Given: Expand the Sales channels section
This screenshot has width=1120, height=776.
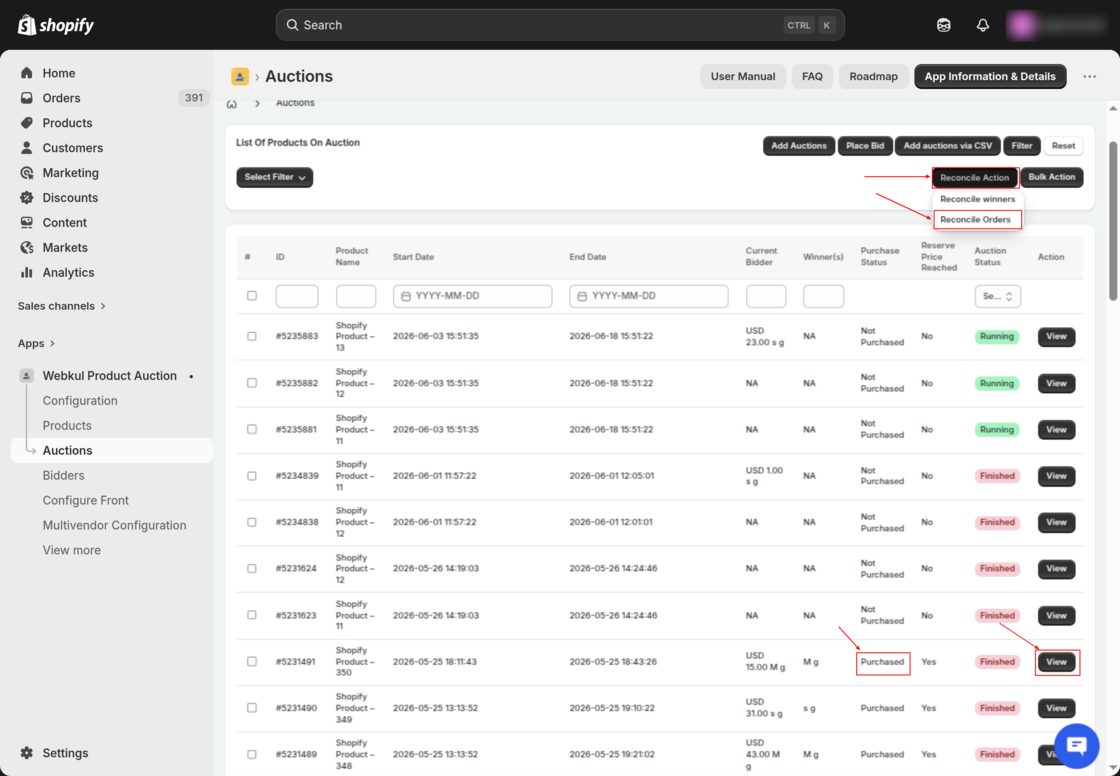Looking at the screenshot, I should tap(61, 306).
